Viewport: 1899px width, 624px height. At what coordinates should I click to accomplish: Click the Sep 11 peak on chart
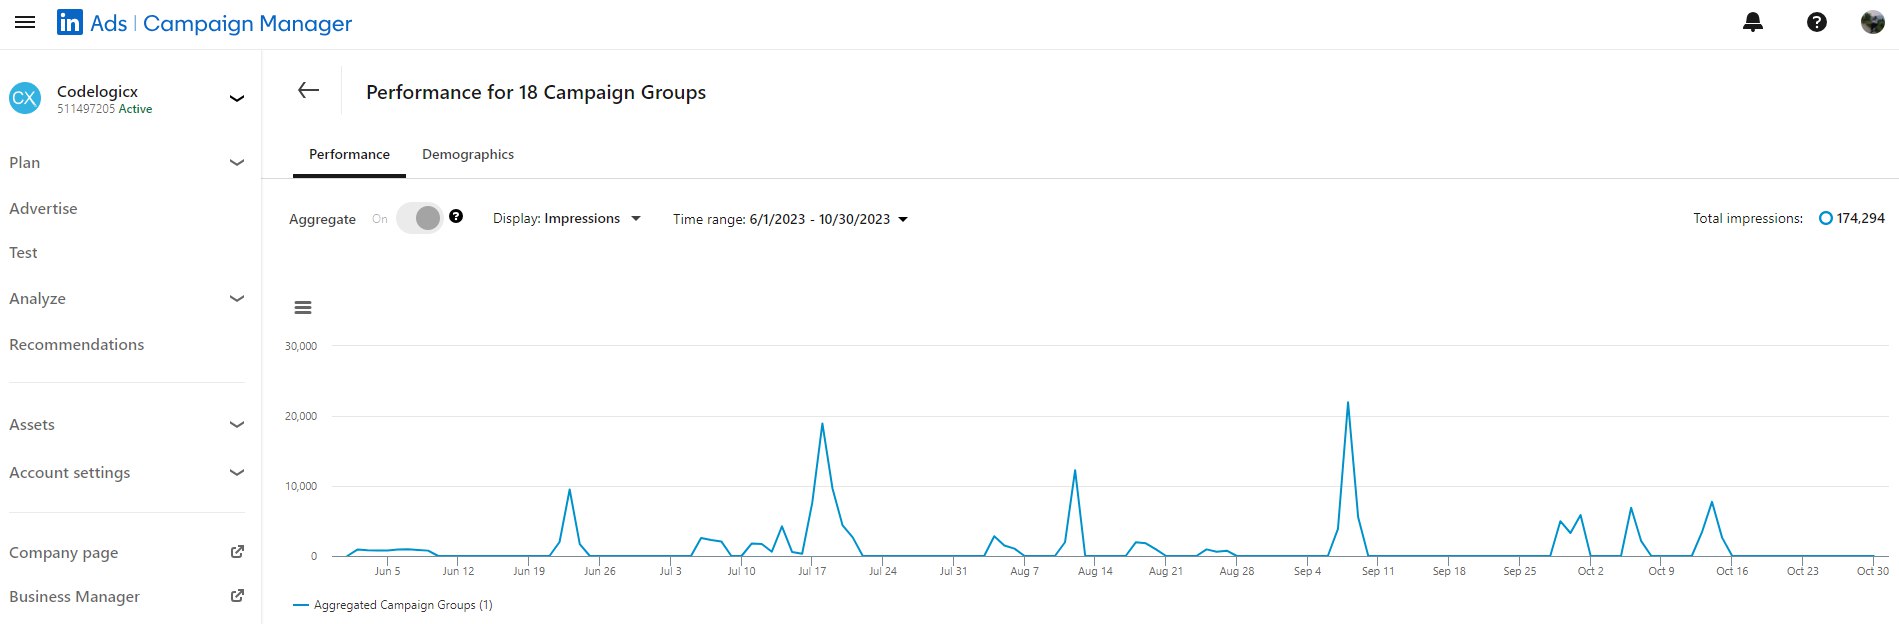tap(1348, 403)
